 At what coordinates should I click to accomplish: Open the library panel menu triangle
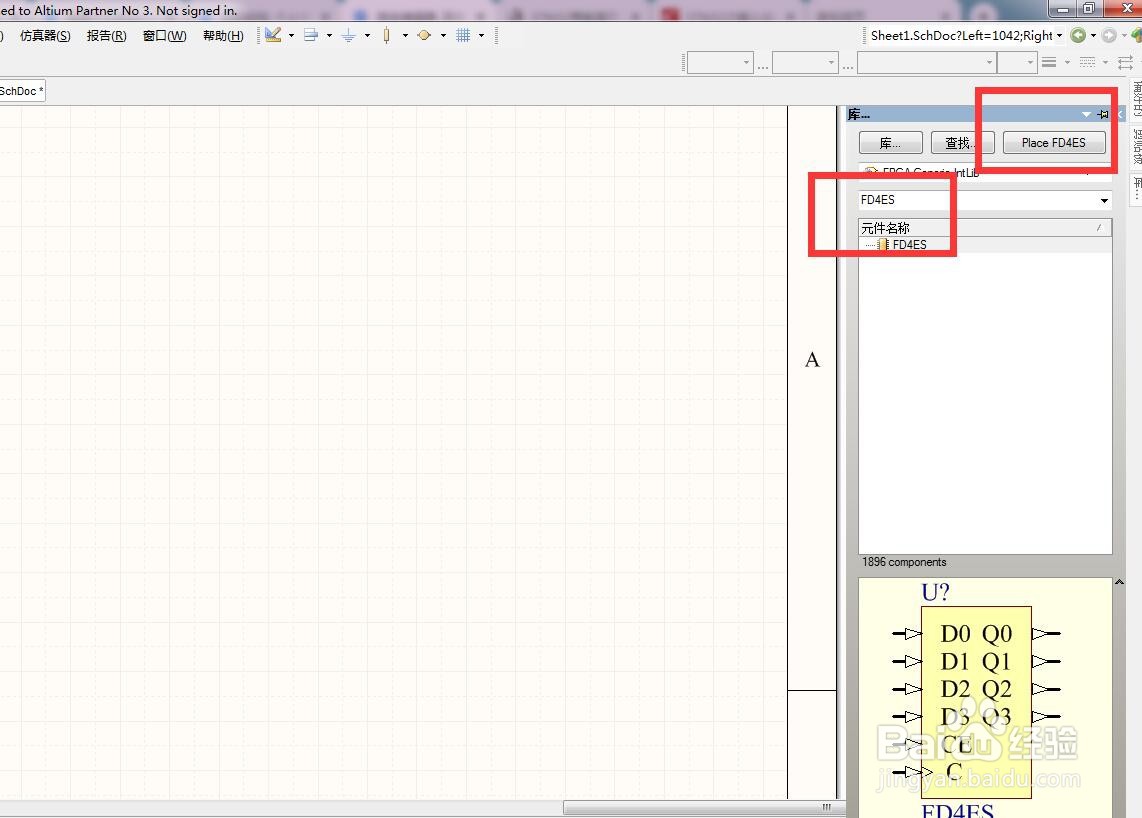click(1086, 114)
